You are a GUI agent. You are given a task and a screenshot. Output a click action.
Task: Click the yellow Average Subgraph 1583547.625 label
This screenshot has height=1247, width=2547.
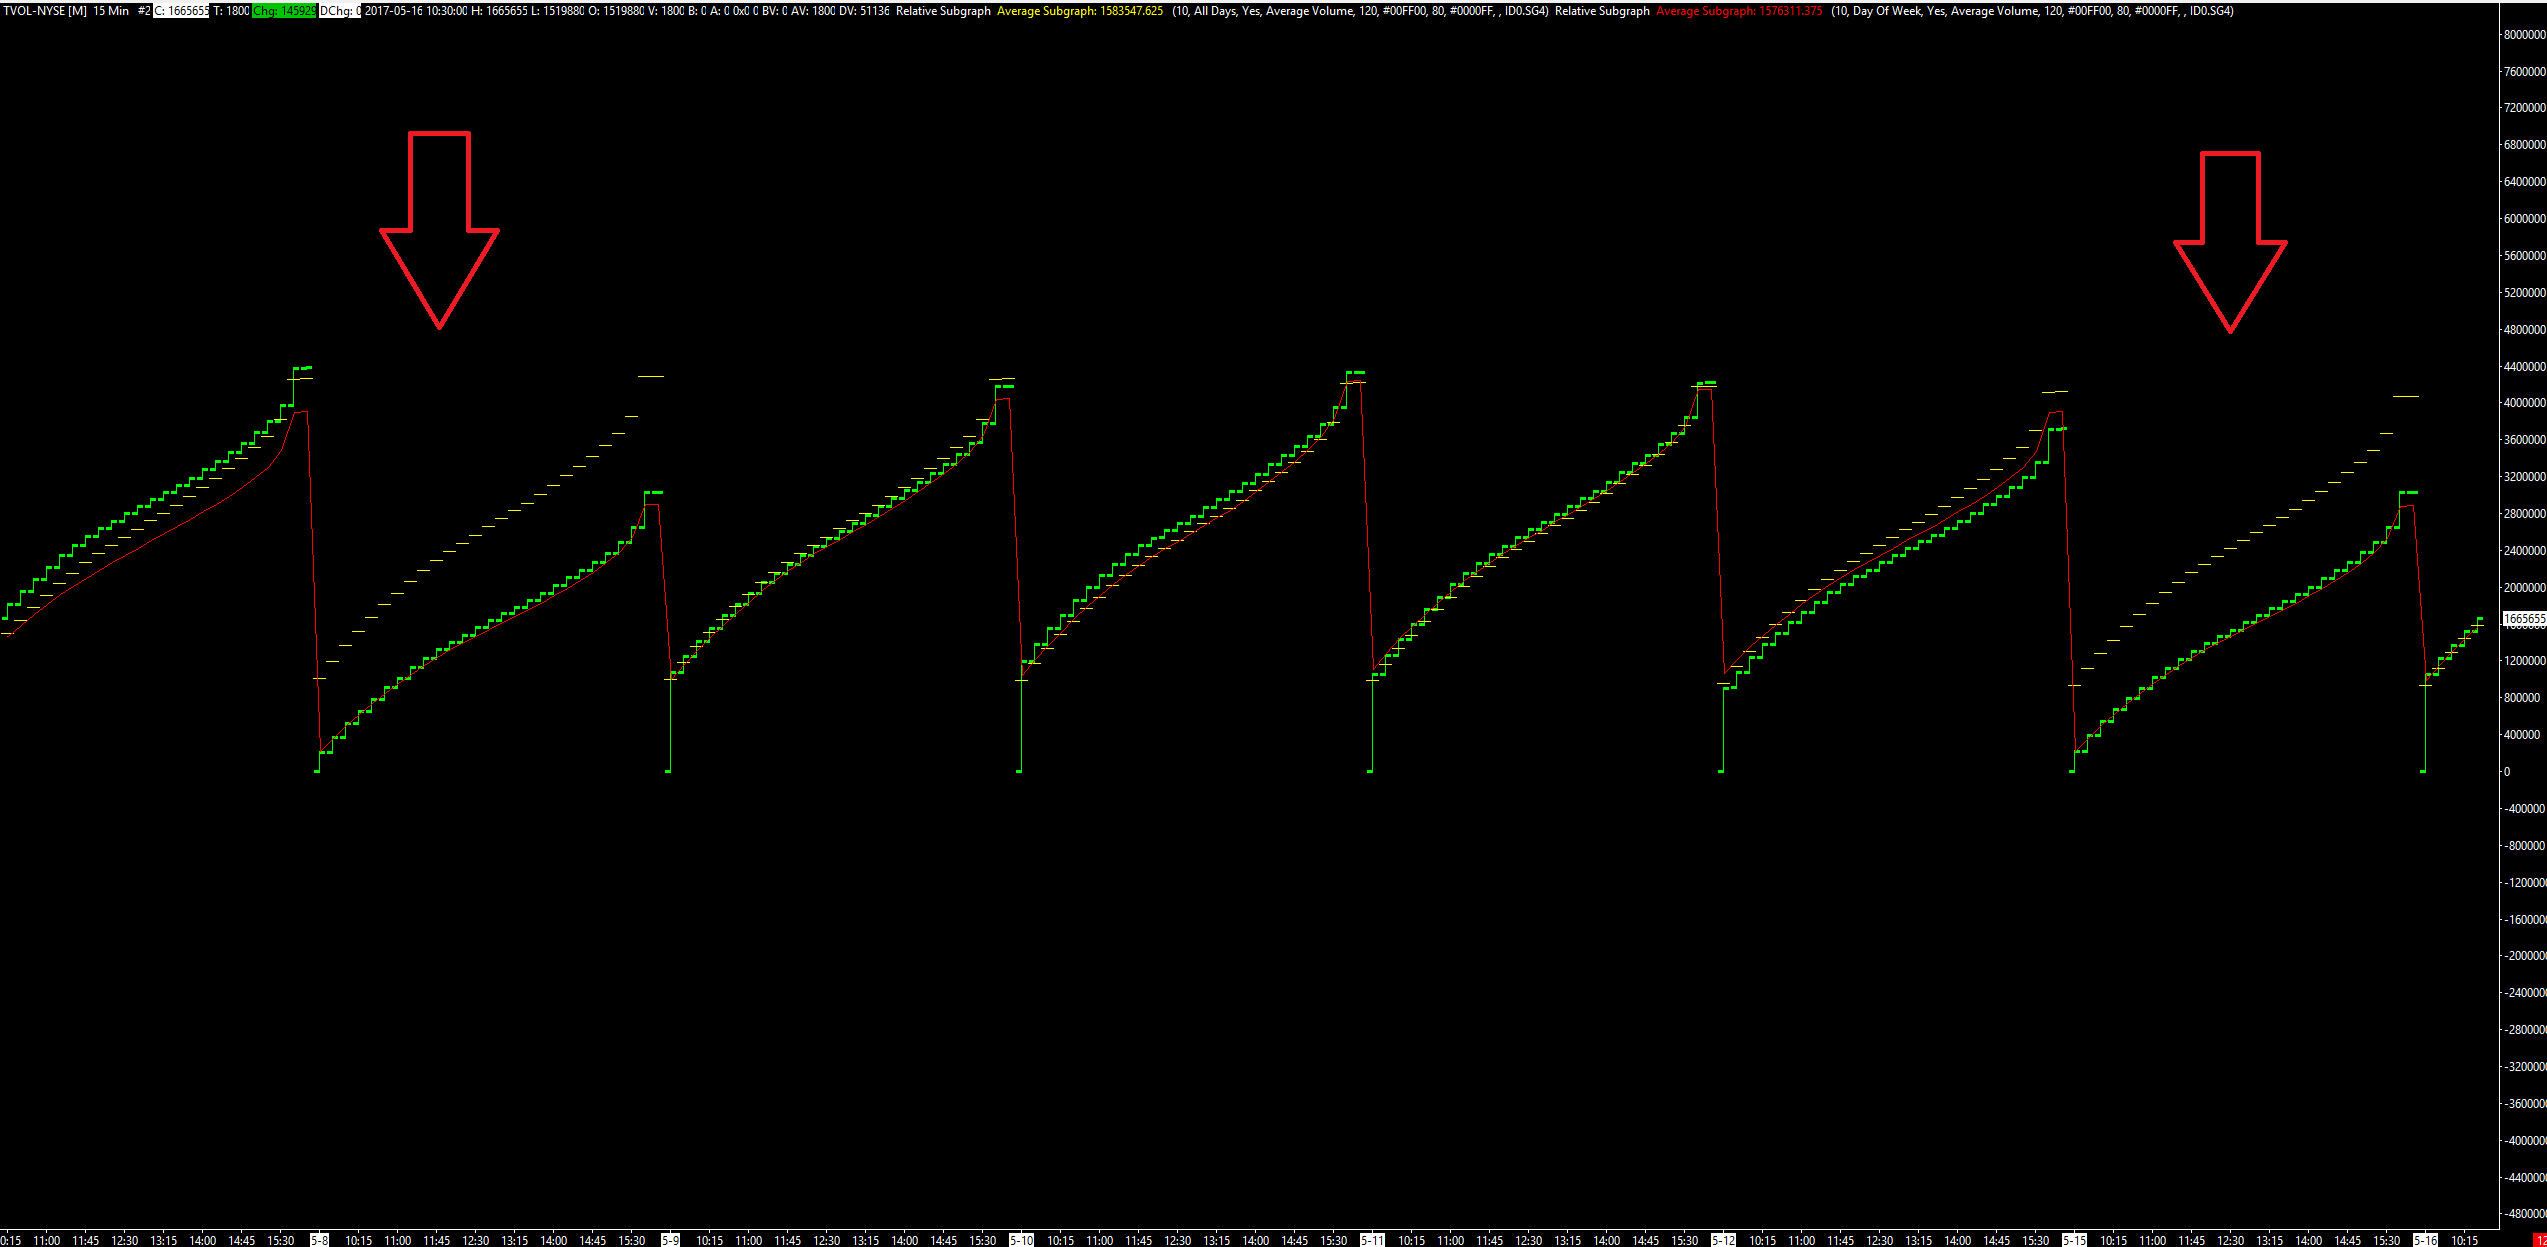click(x=1080, y=11)
